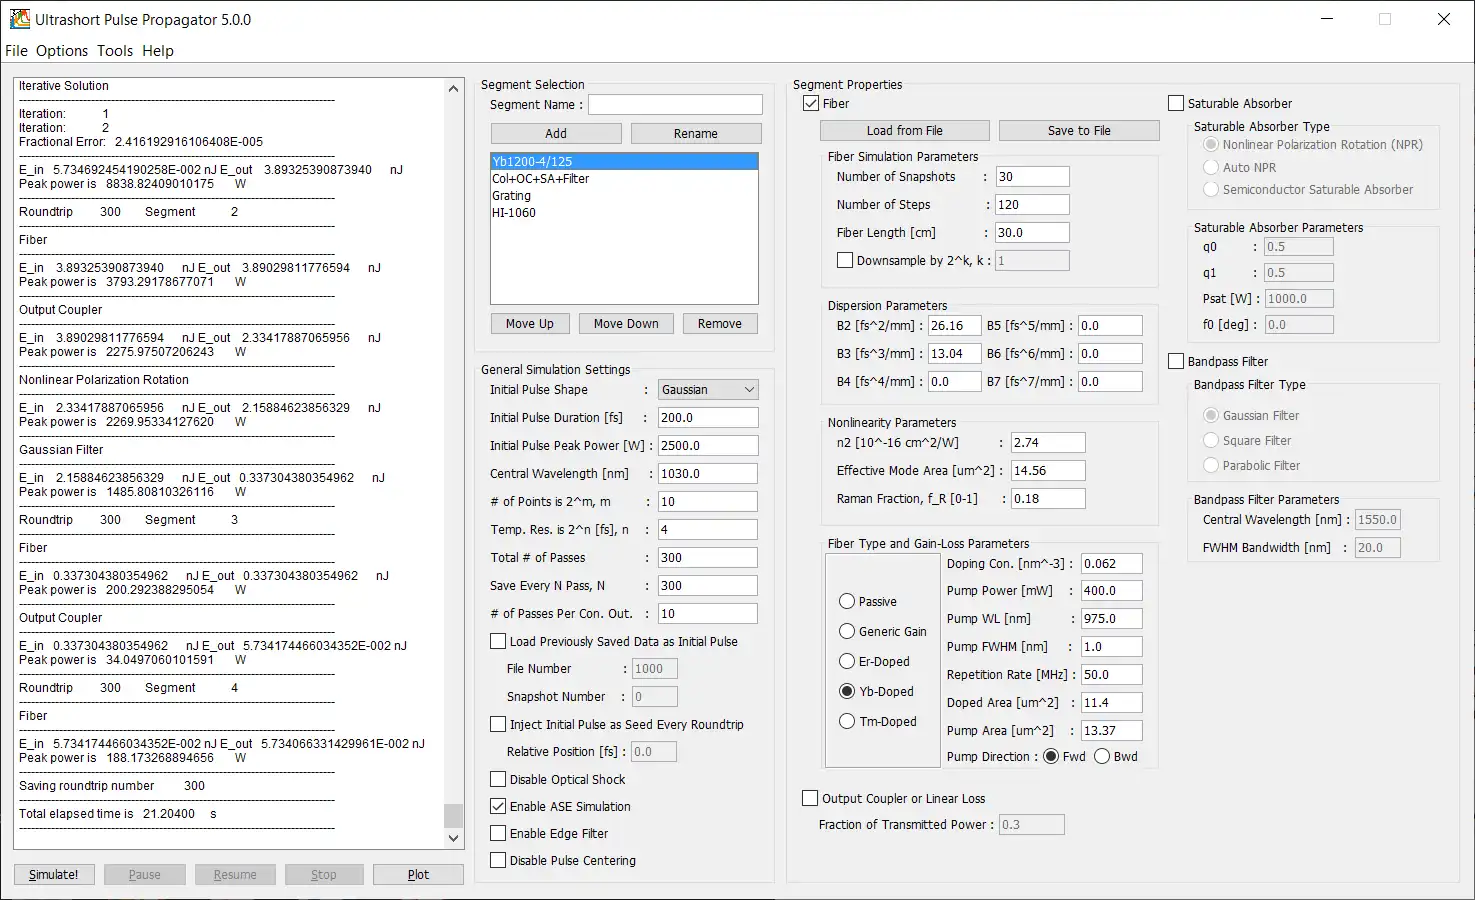Select Er-Doped radio button
Screen dimensions: 1475x900
point(847,662)
